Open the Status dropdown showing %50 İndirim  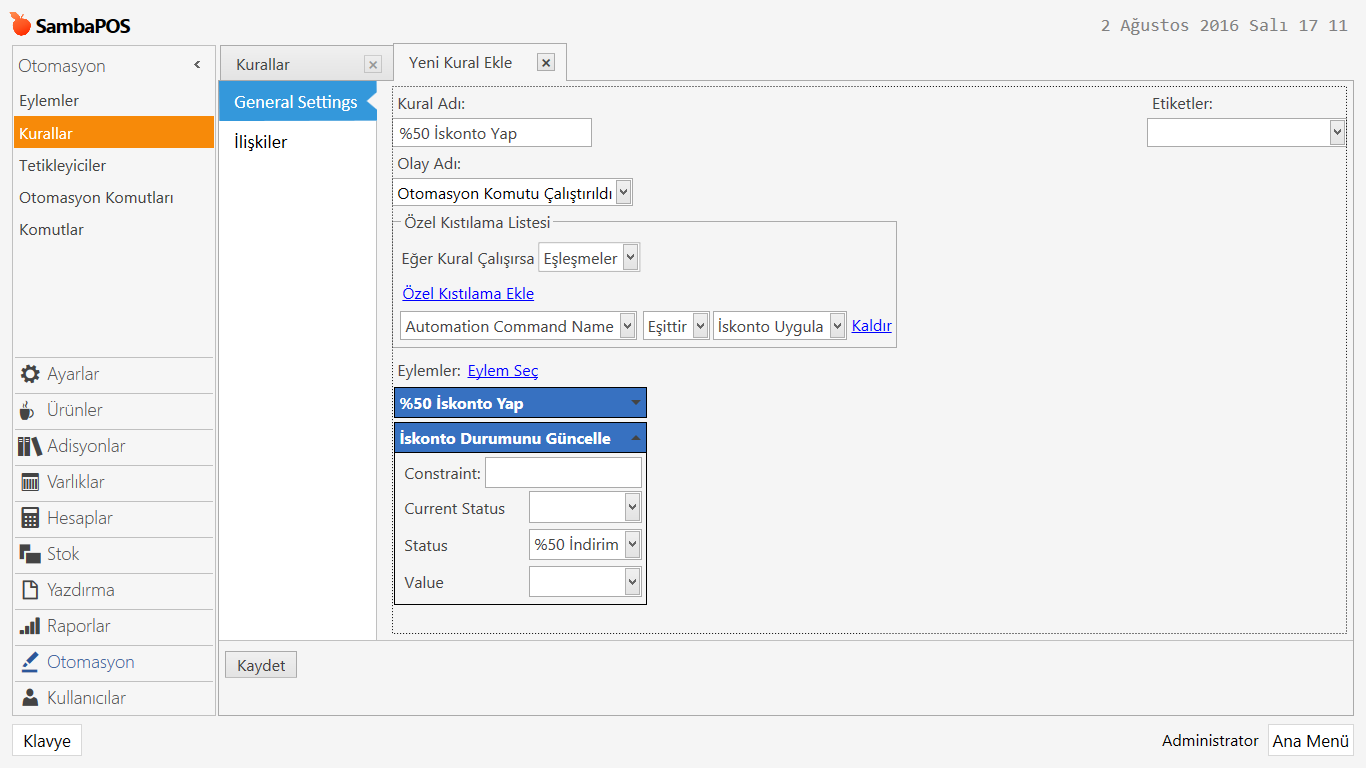tap(632, 545)
